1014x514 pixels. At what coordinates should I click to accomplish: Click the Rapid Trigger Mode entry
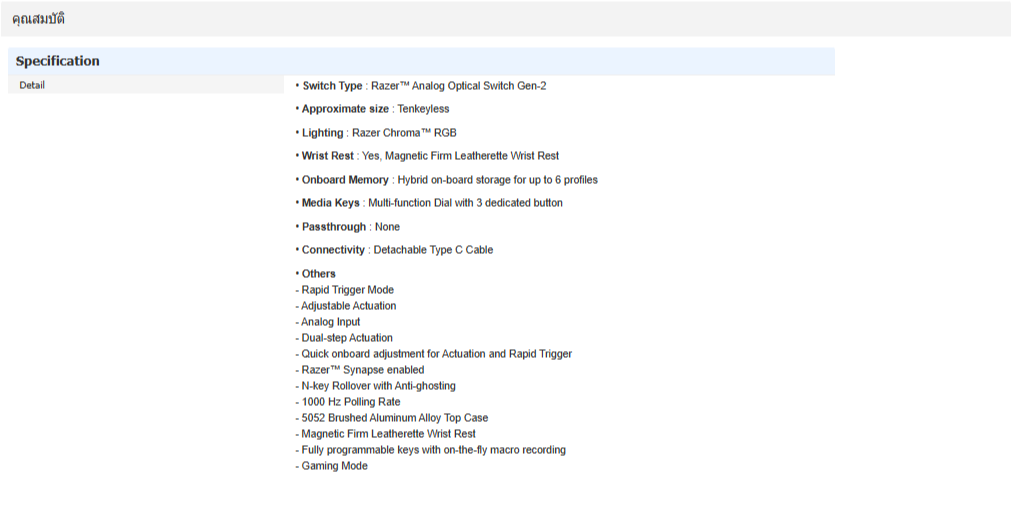[345, 290]
